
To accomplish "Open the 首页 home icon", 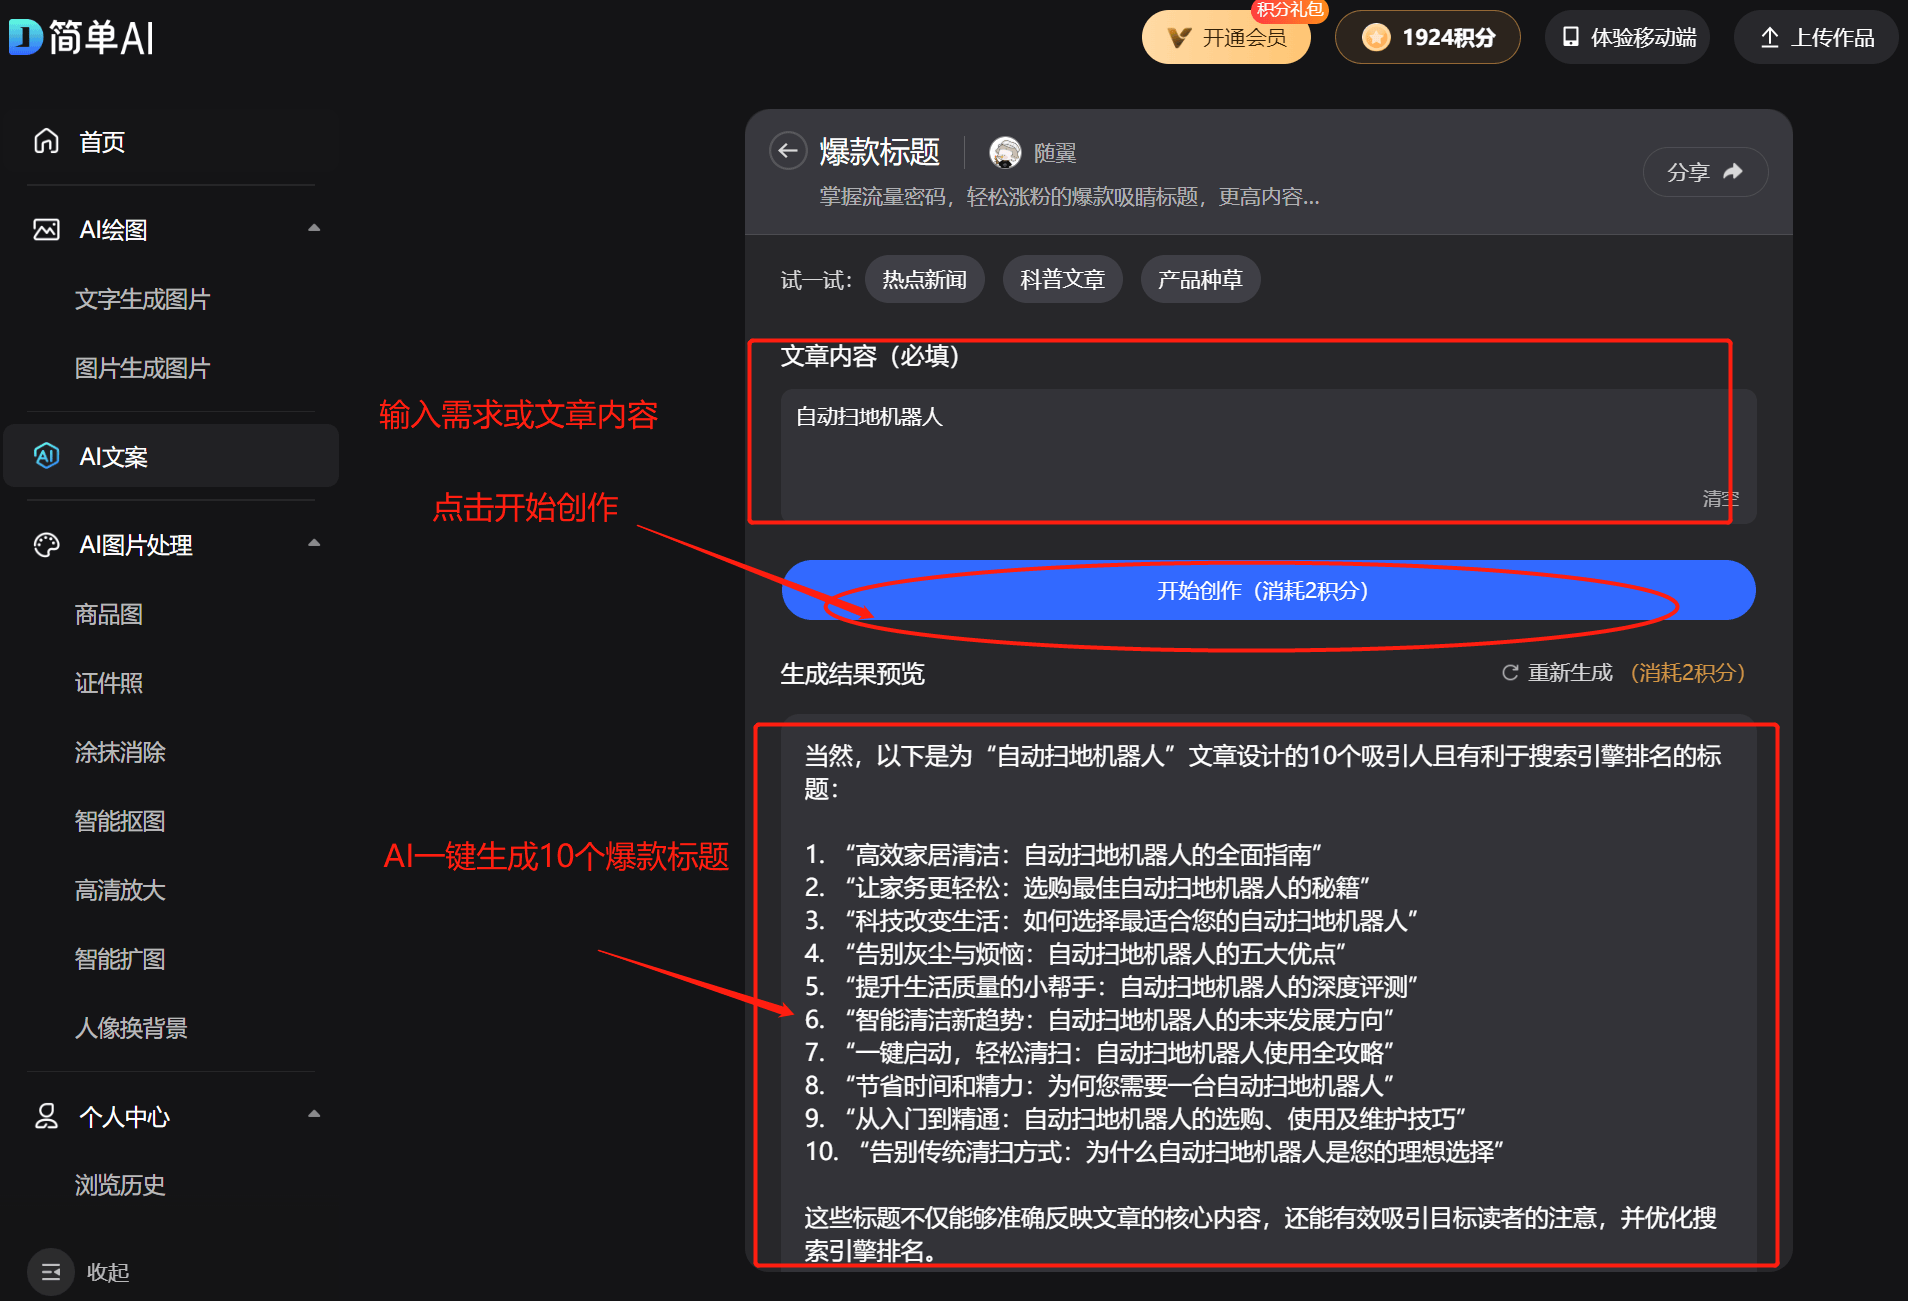I will point(47,141).
